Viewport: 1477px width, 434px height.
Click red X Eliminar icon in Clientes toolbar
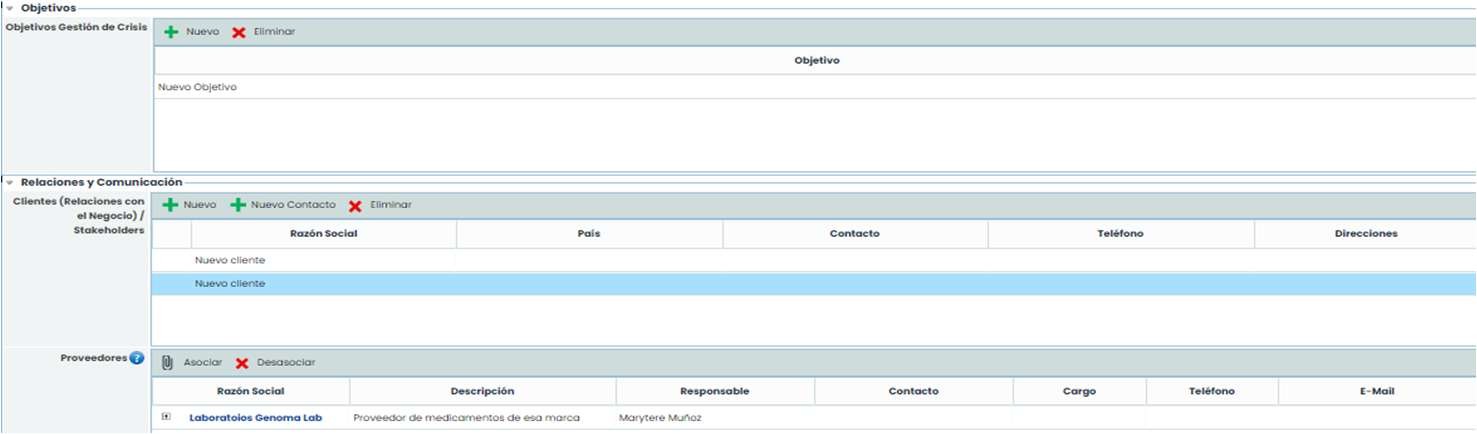(x=355, y=206)
